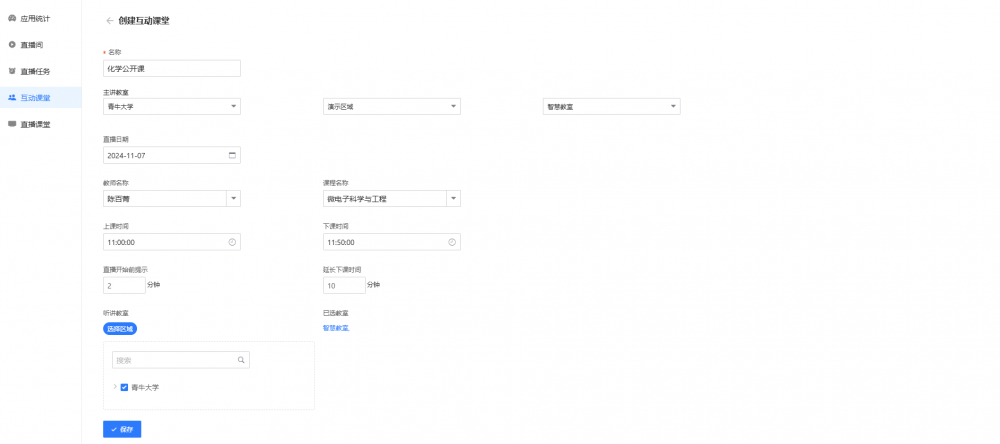Click the 保存 button
The width and height of the screenshot is (1000, 444).
pos(122,429)
